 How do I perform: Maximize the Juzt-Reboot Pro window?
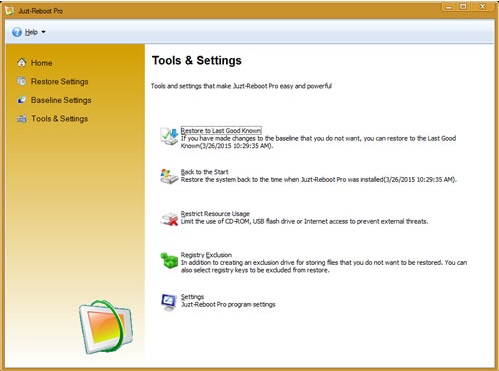[x=463, y=7]
